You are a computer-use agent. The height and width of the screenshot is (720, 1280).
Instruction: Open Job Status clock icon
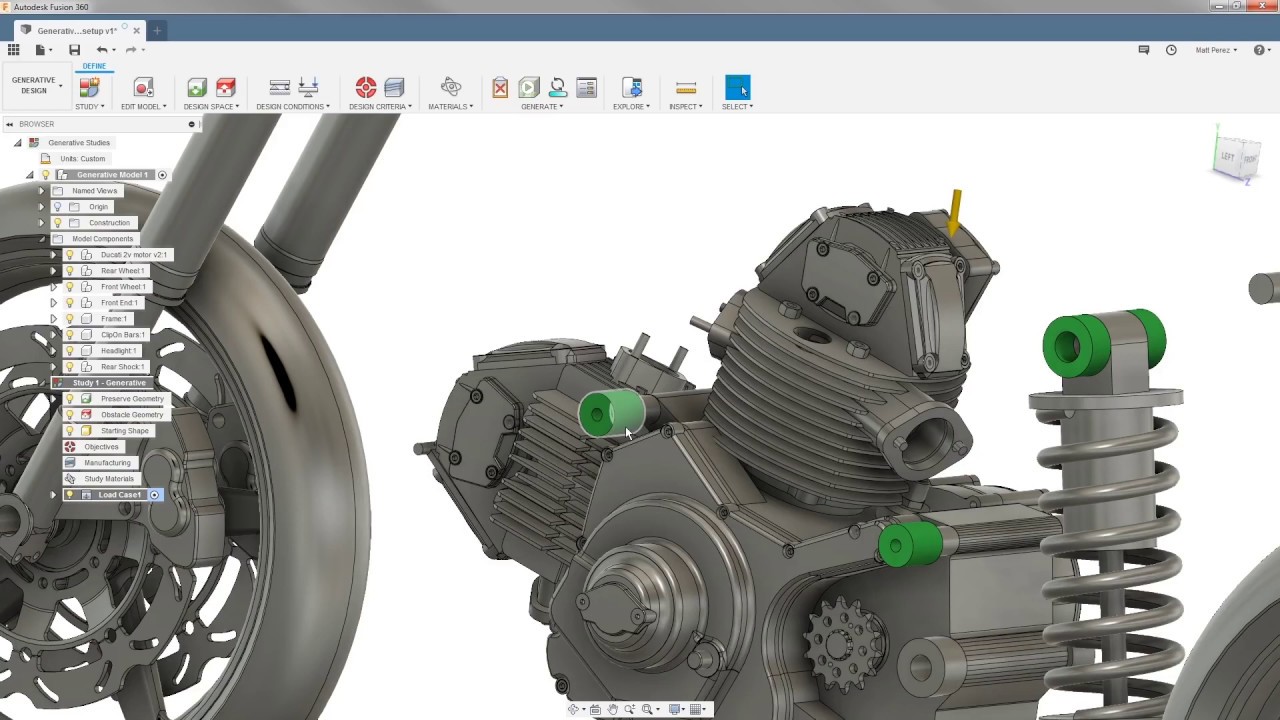(x=1171, y=50)
